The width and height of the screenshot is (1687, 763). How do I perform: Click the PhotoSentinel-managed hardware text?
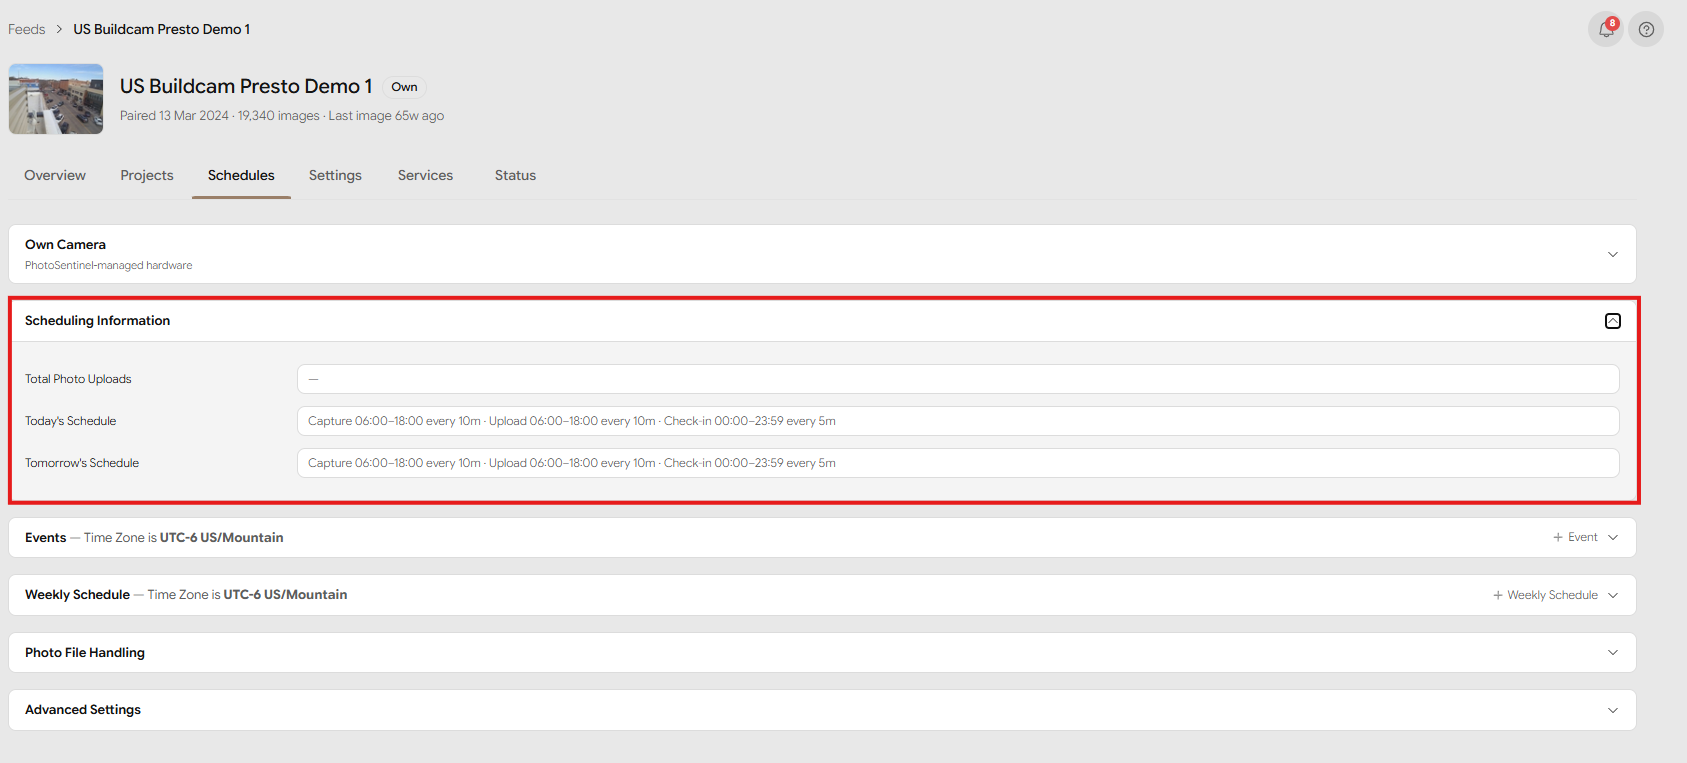pos(108,265)
